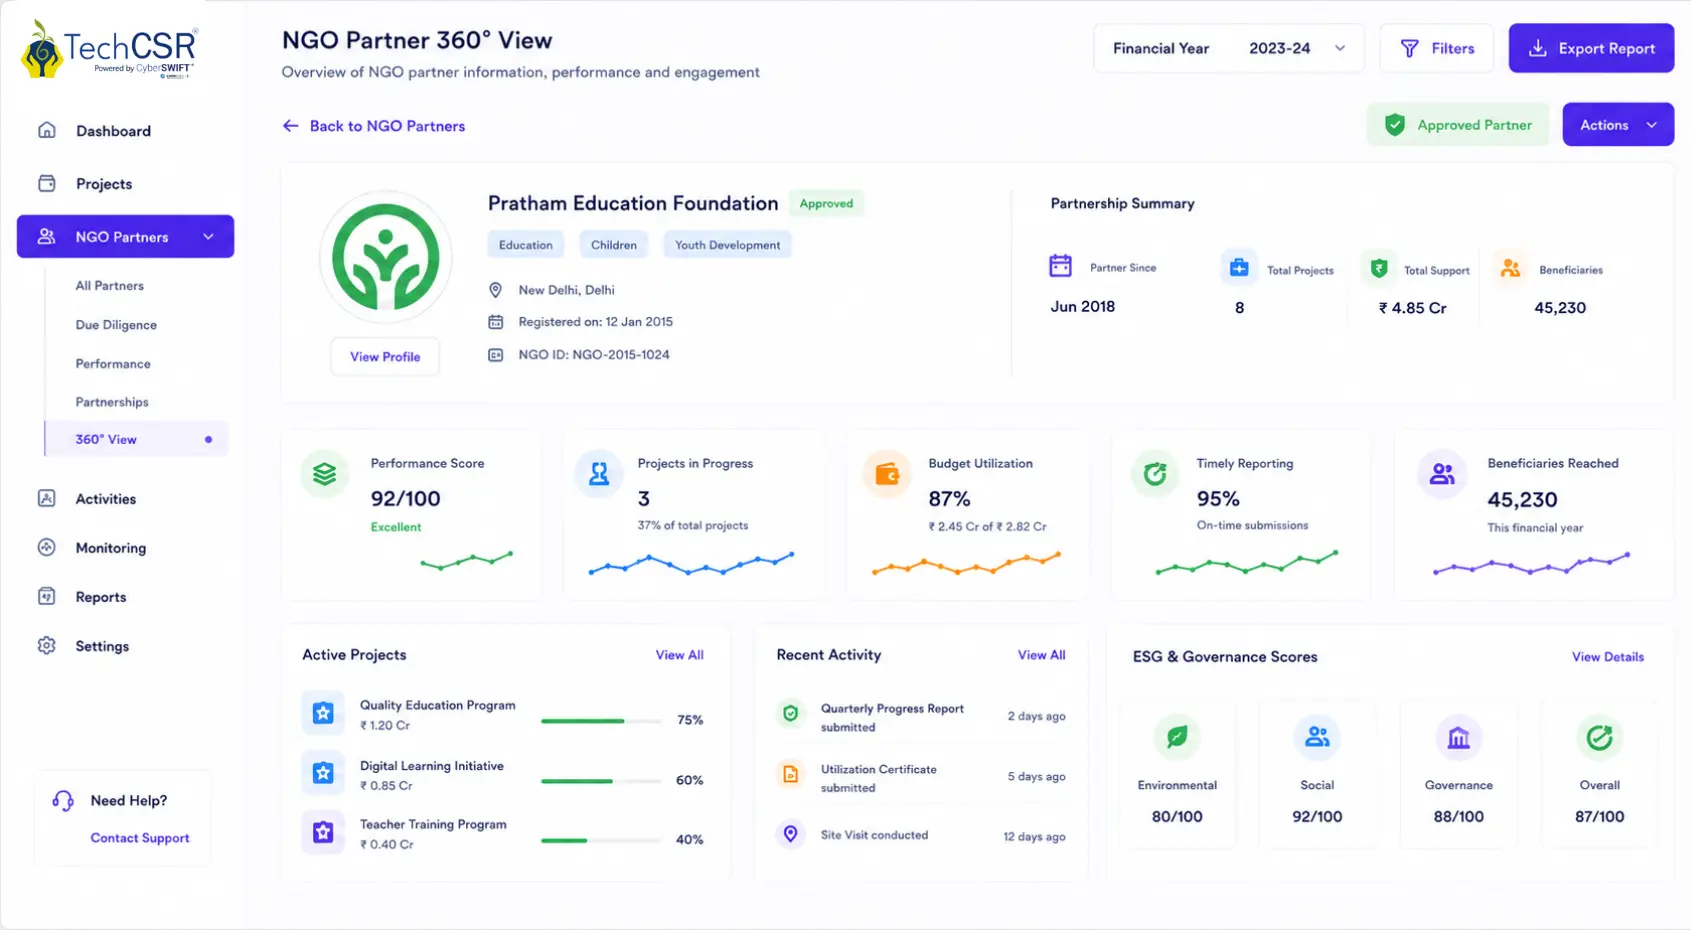Click the Overall 87/100 score value
The width and height of the screenshot is (1691, 930).
[1600, 817]
